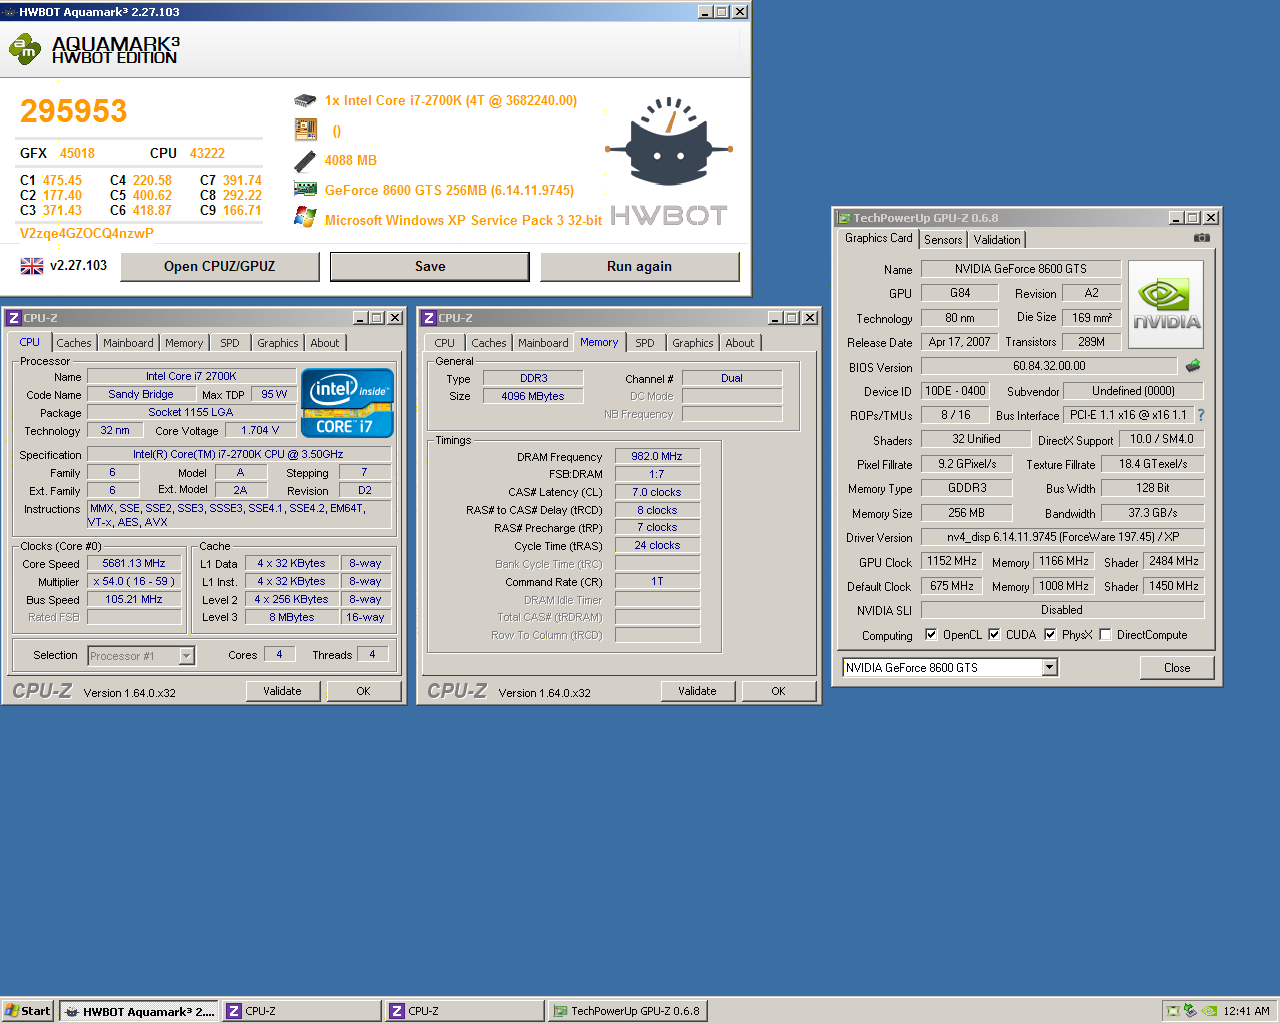The image size is (1280, 1024).
Task: Click the processor chip icon in Aquamark
Action: [305, 100]
